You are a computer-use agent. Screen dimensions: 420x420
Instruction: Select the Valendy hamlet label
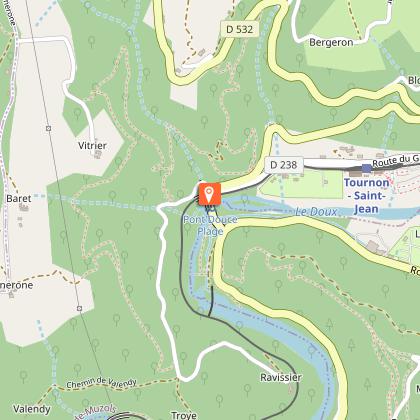coord(32,409)
